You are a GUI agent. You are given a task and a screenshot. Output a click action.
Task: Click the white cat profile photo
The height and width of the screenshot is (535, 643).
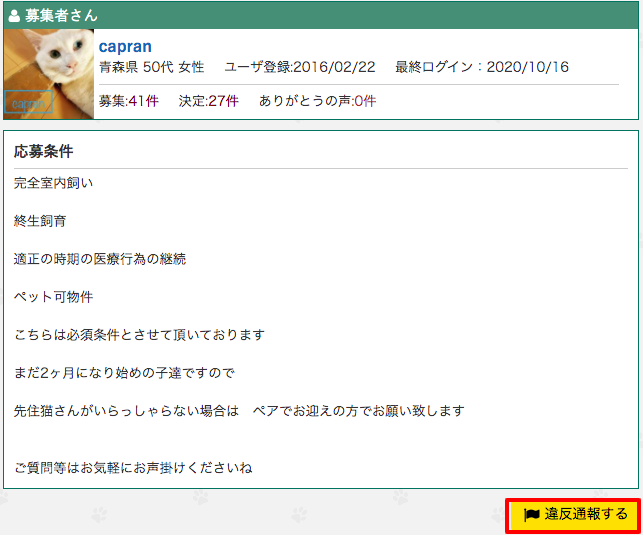coord(49,74)
